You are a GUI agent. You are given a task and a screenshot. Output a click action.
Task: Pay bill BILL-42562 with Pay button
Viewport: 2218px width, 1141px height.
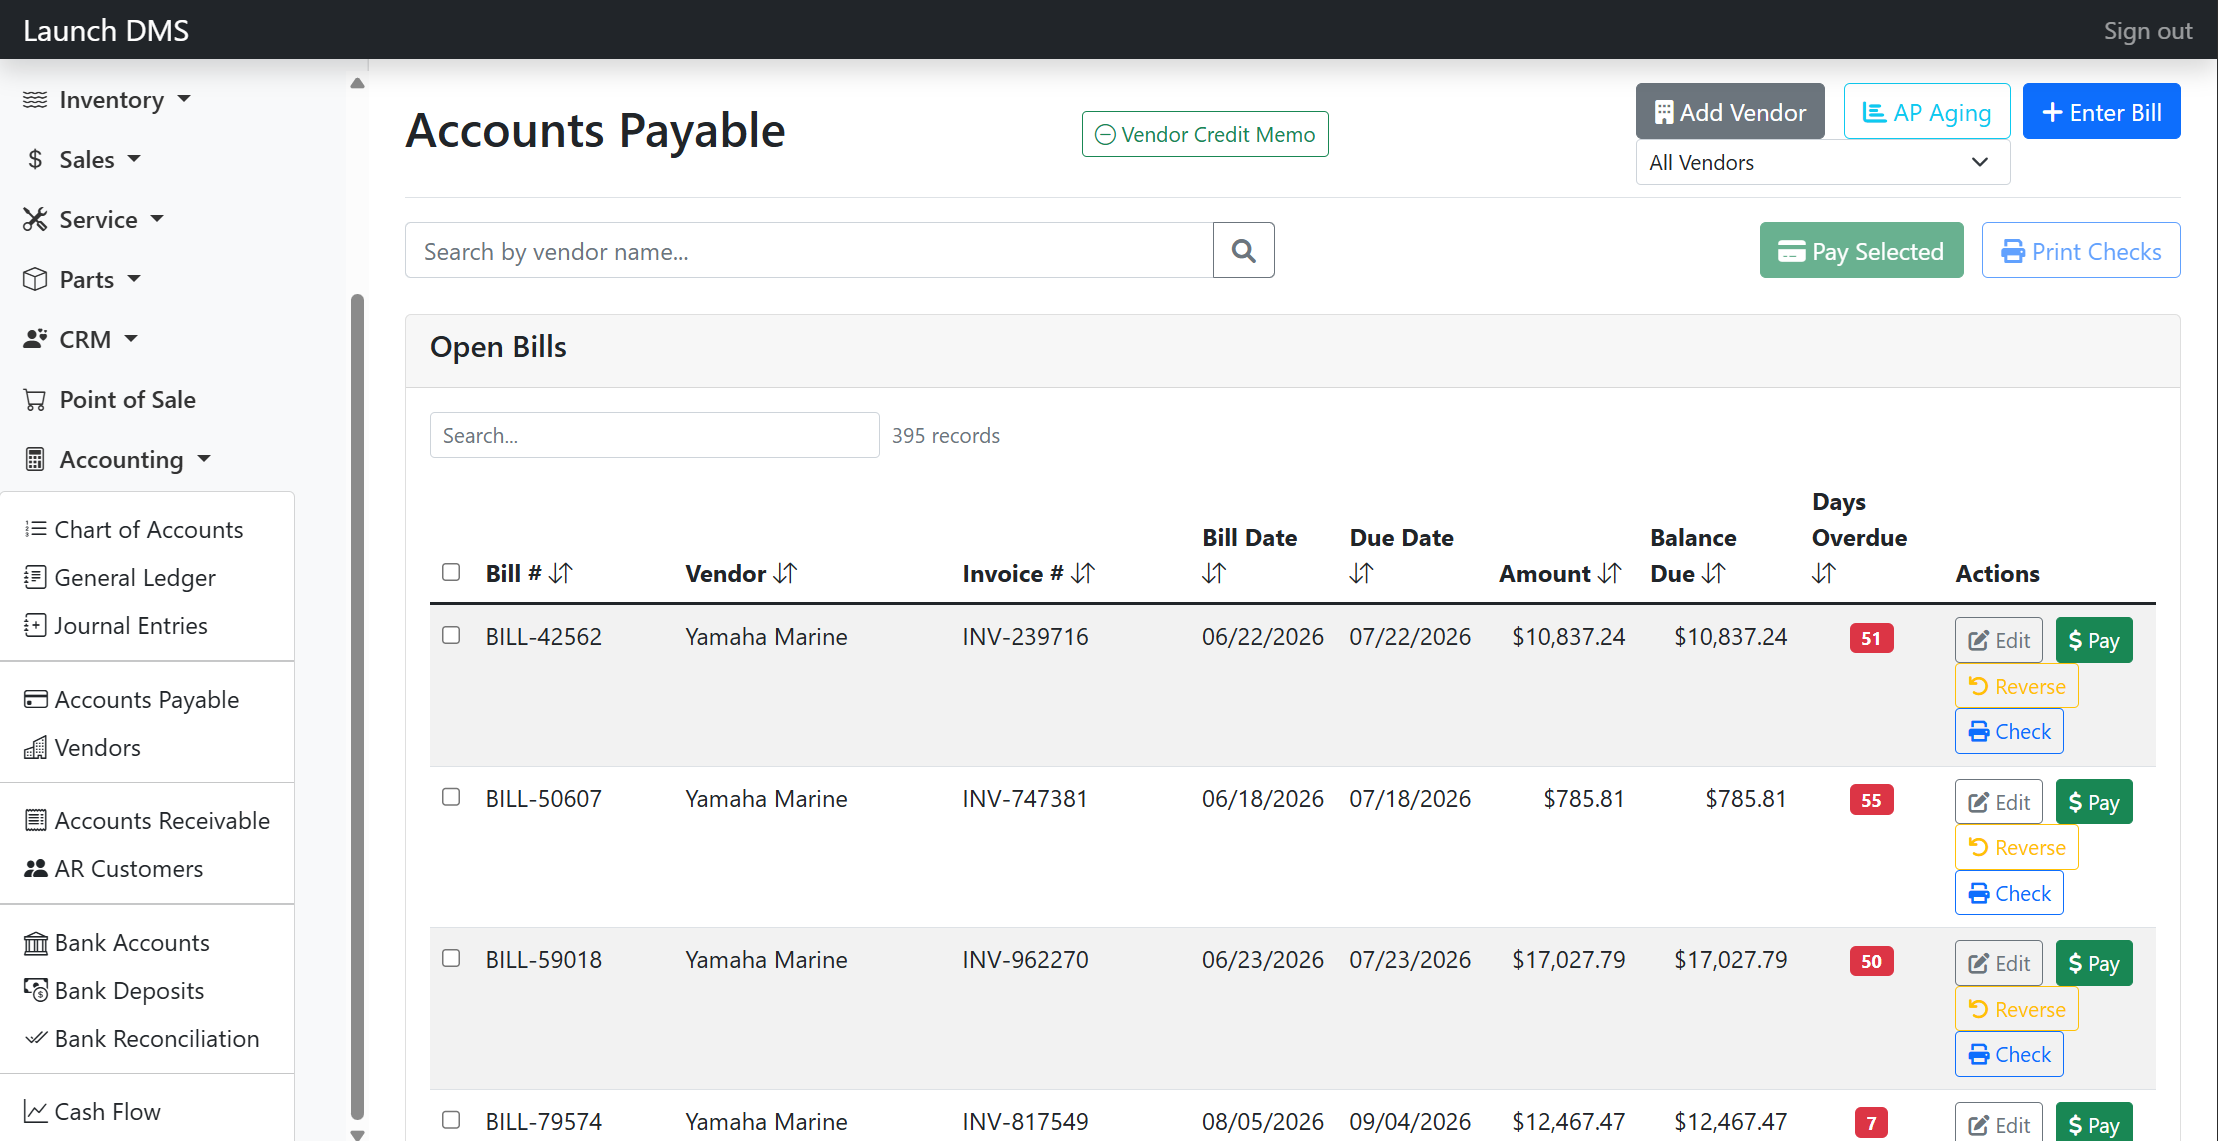click(2094, 640)
